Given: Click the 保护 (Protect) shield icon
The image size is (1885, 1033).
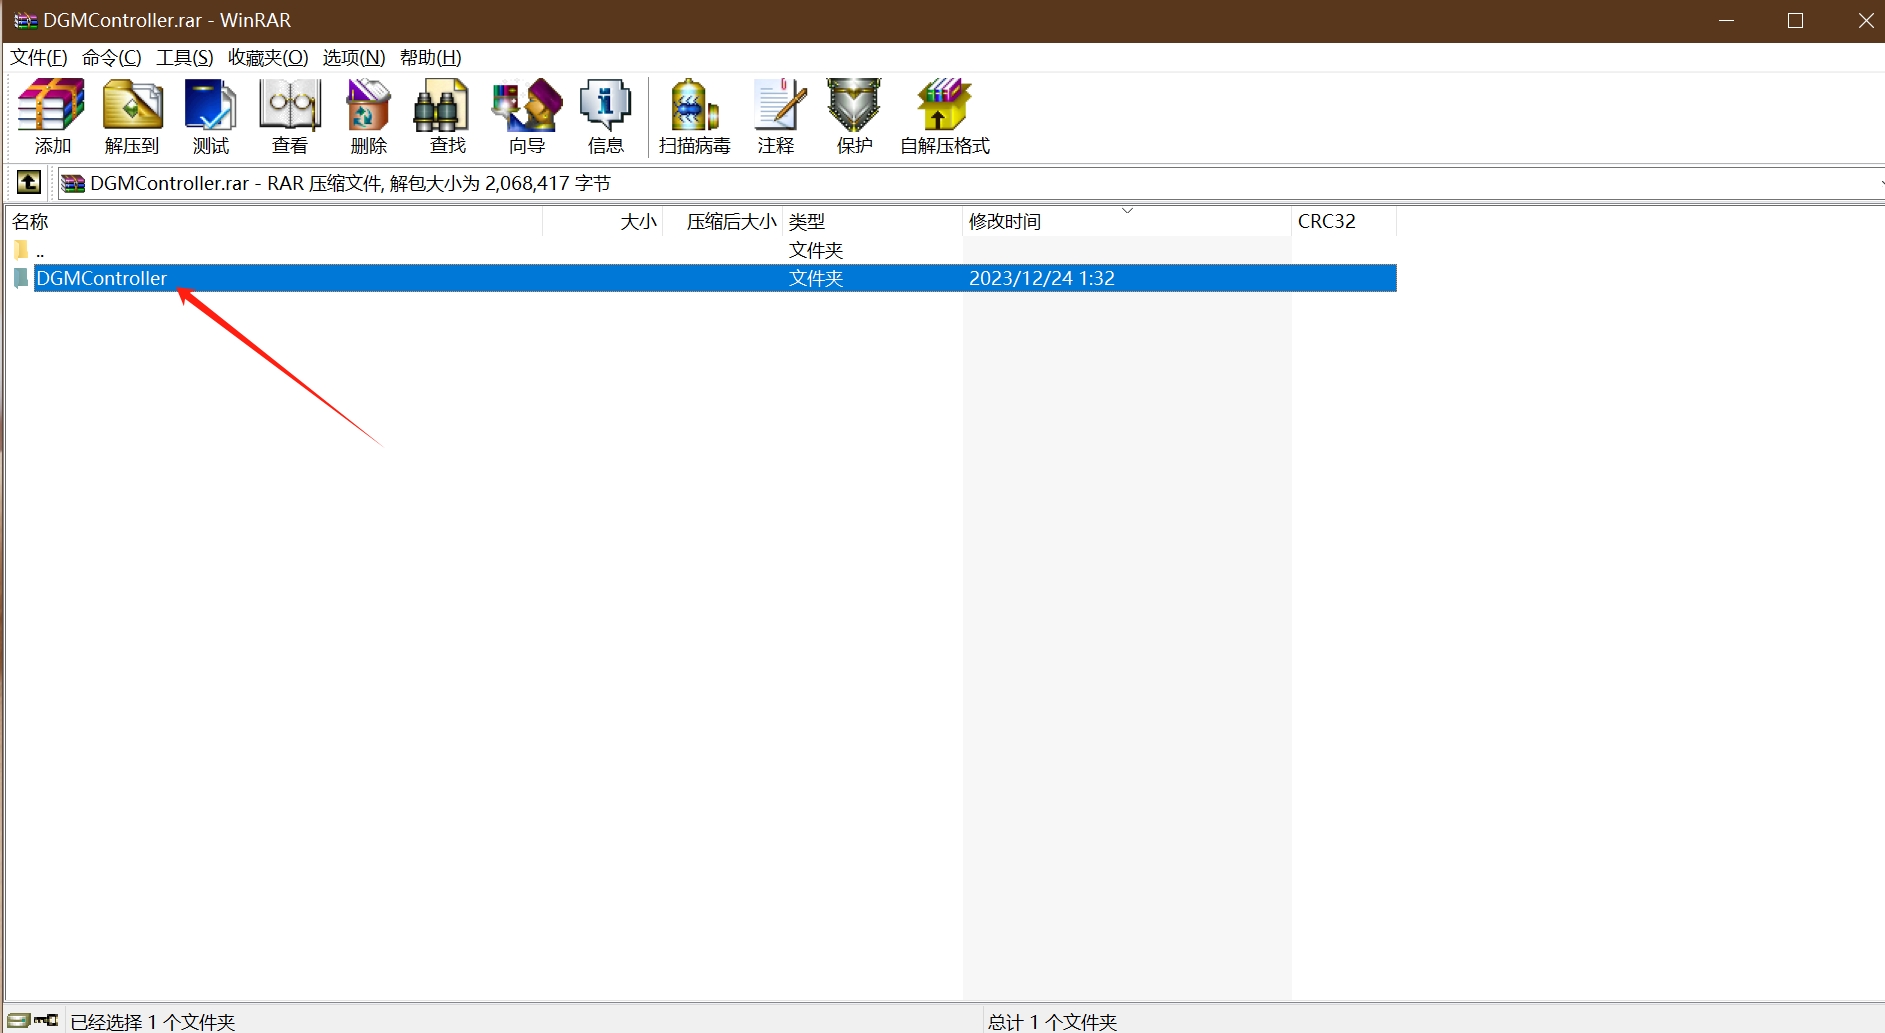Looking at the screenshot, I should [854, 105].
